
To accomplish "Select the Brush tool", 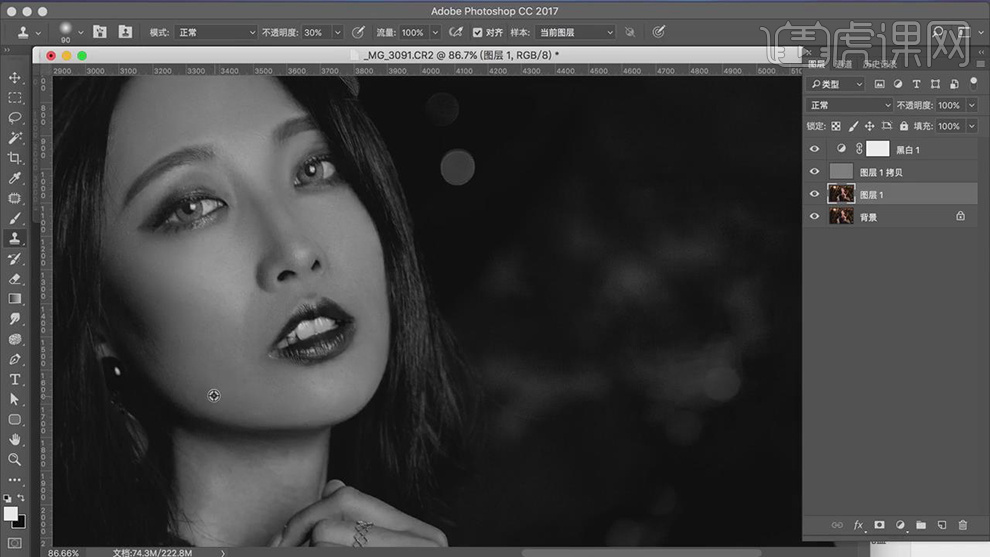I will (15, 219).
